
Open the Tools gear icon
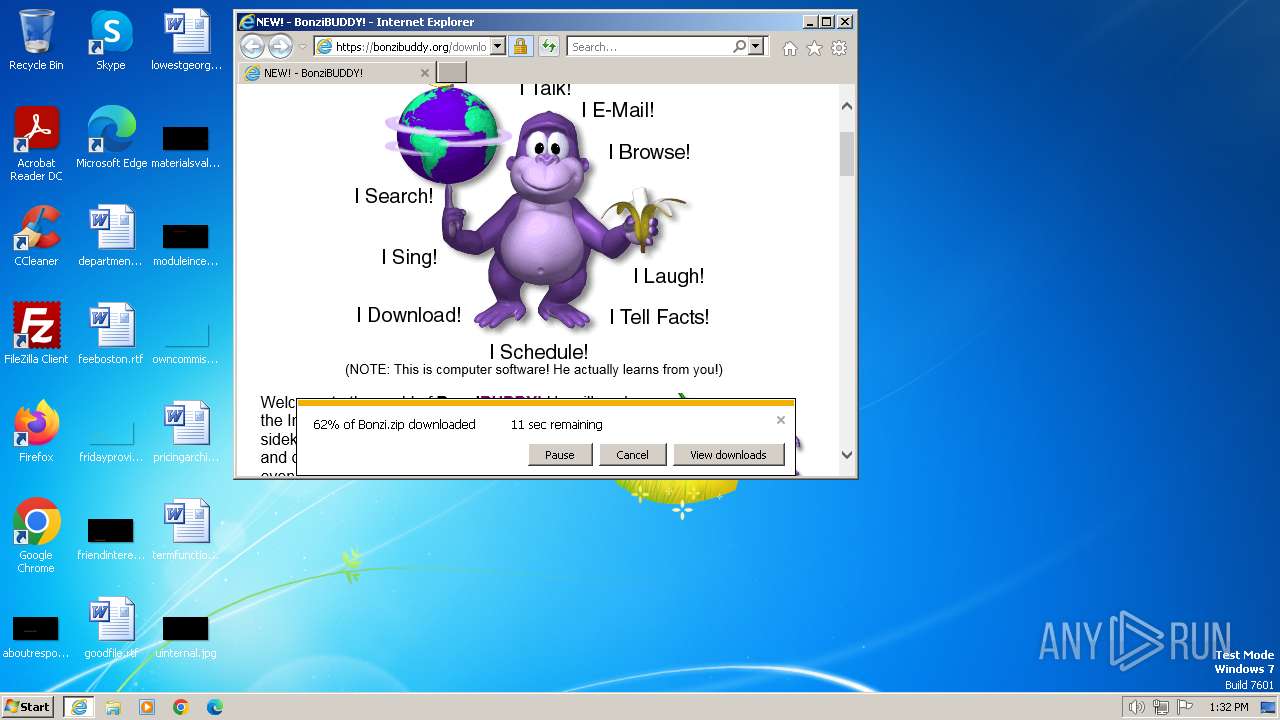[x=839, y=47]
